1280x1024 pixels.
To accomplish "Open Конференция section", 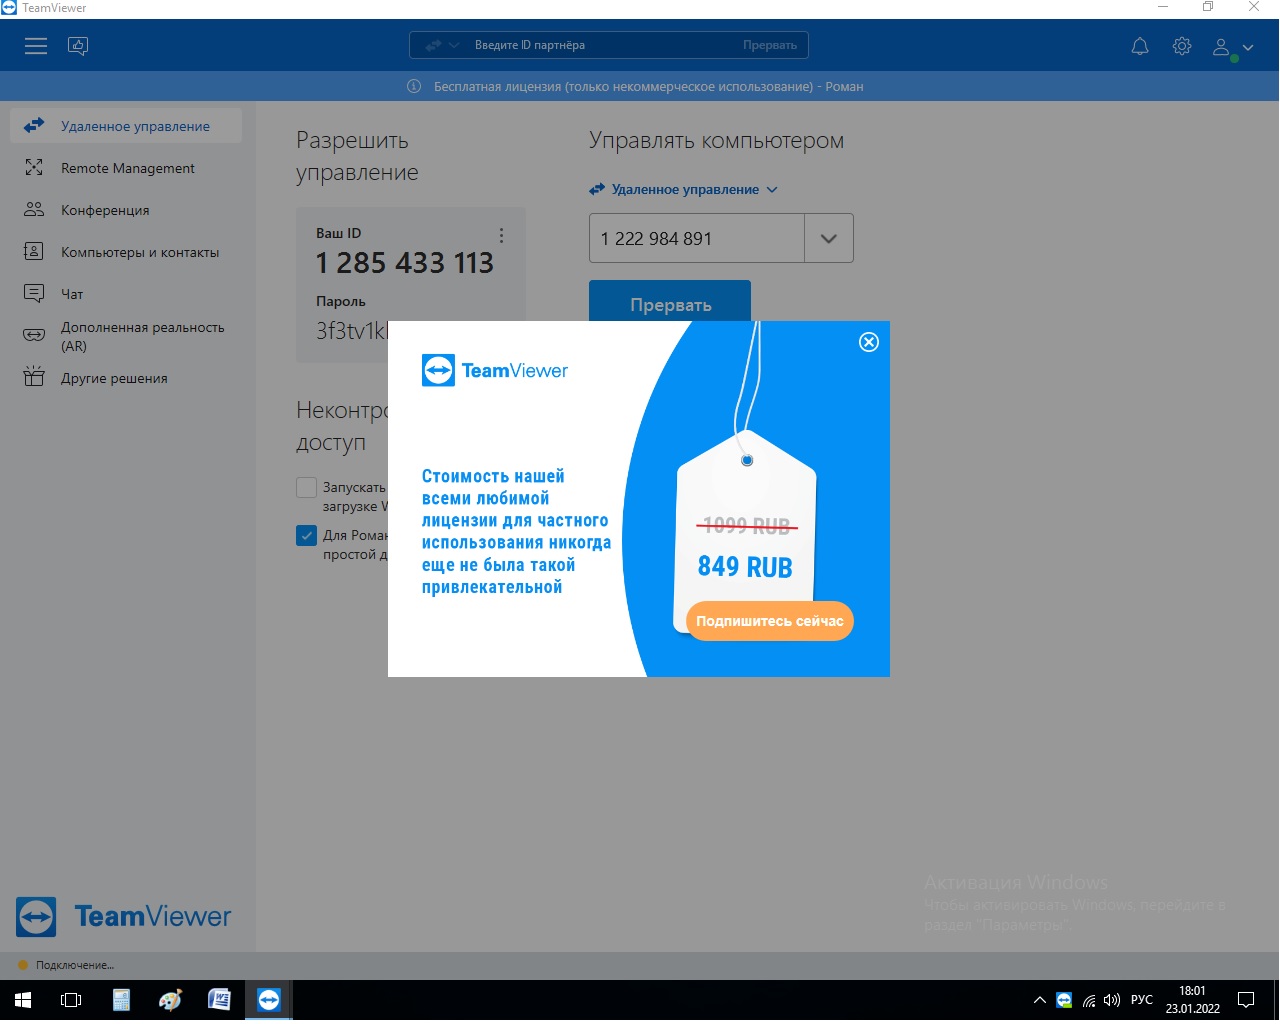I will click(126, 210).
